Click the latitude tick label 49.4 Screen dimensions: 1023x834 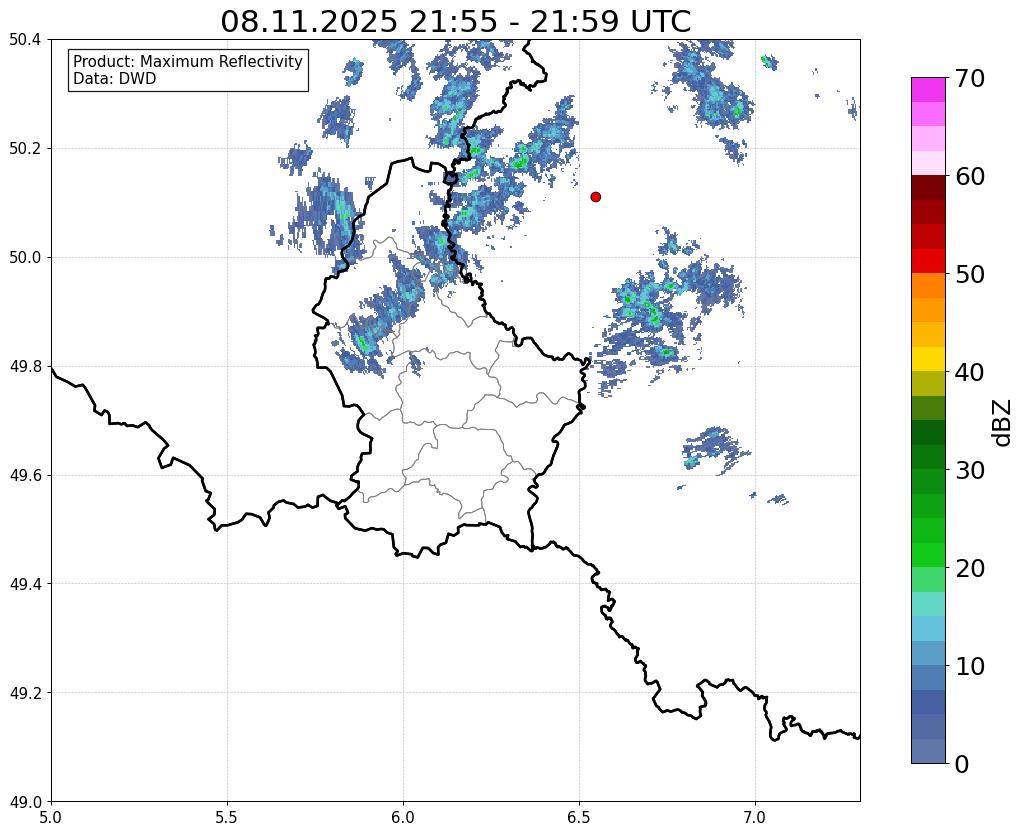[x=25, y=584]
